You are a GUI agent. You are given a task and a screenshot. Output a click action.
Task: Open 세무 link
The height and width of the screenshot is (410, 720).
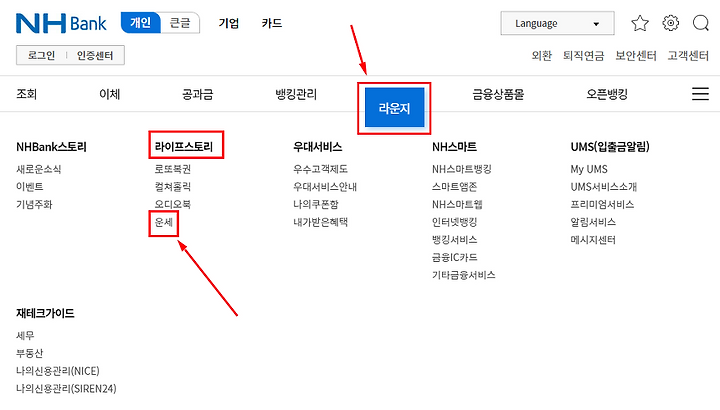click(x=25, y=336)
